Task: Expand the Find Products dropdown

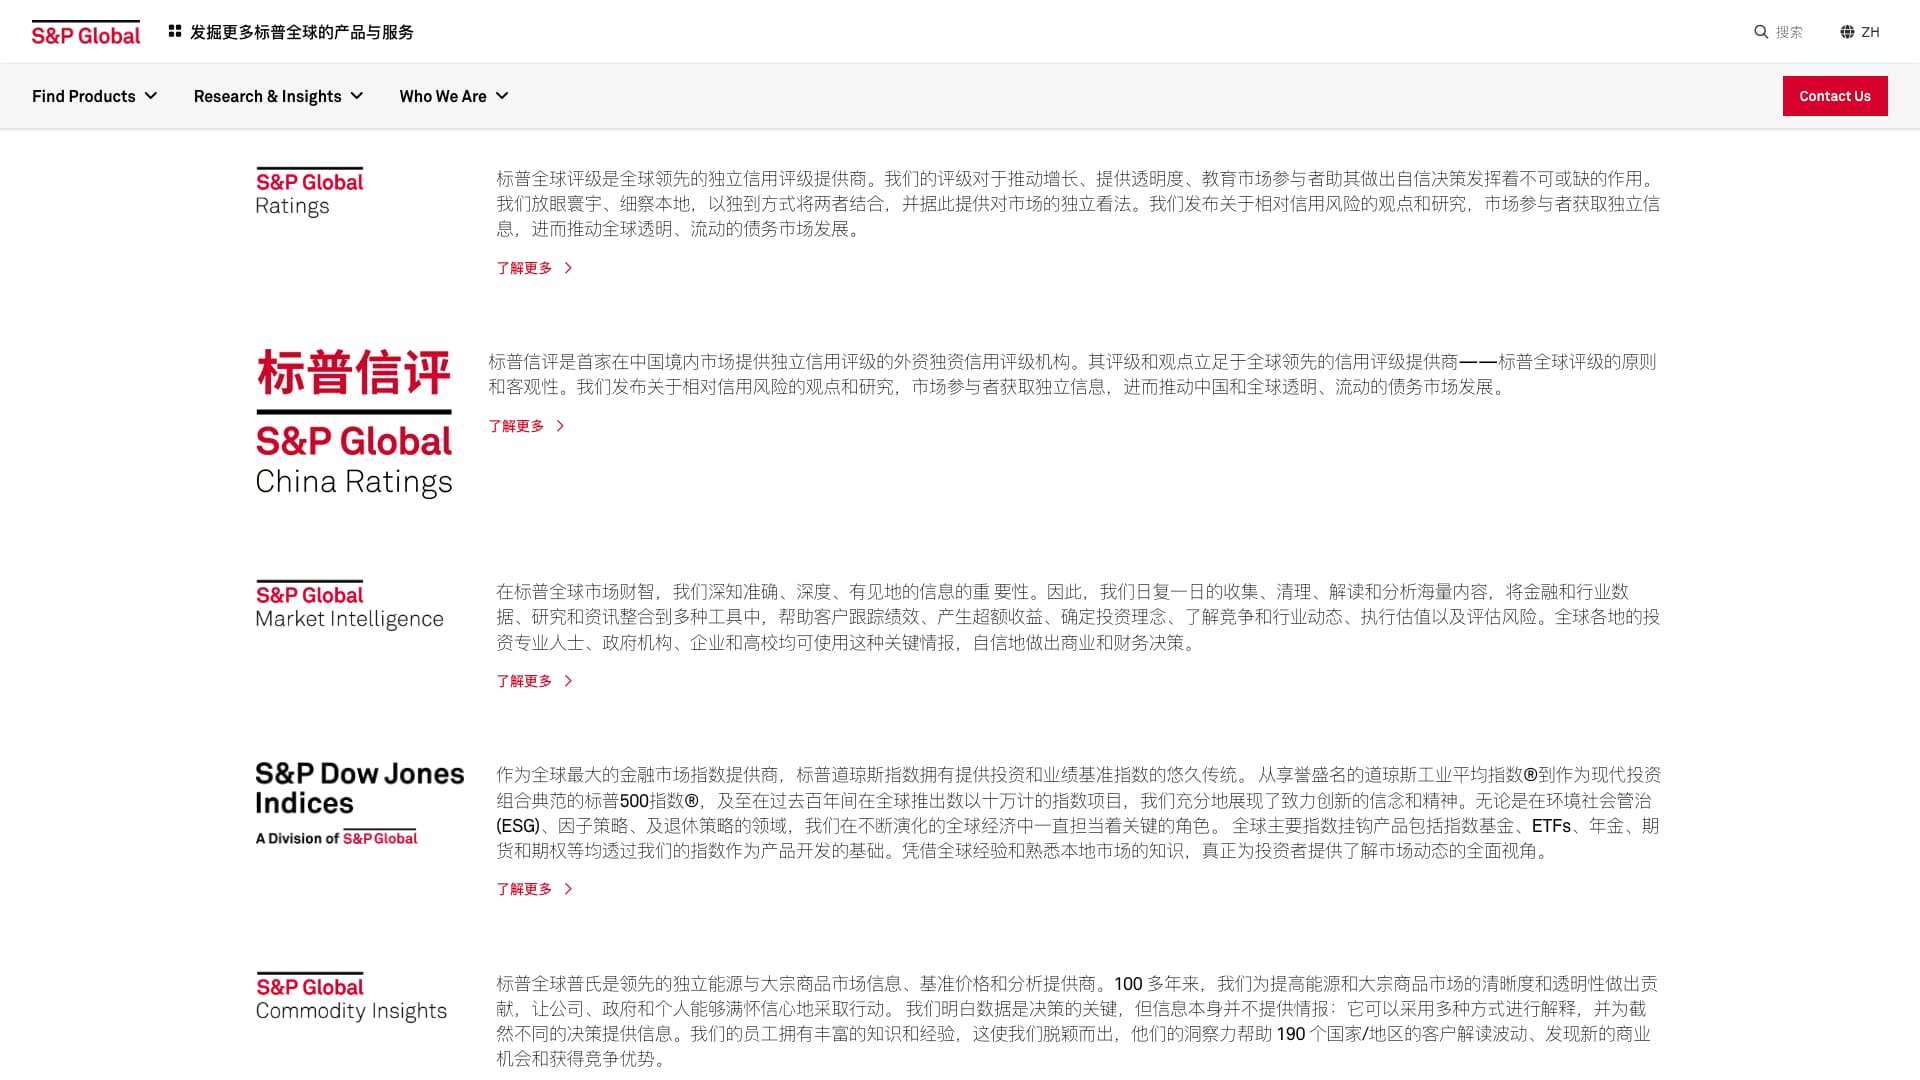Action: 94,96
